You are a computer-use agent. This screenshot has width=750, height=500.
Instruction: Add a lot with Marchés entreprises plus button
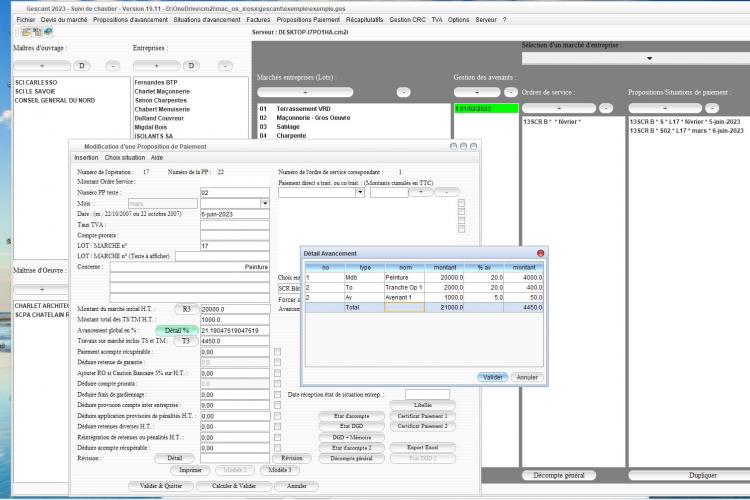click(305, 92)
